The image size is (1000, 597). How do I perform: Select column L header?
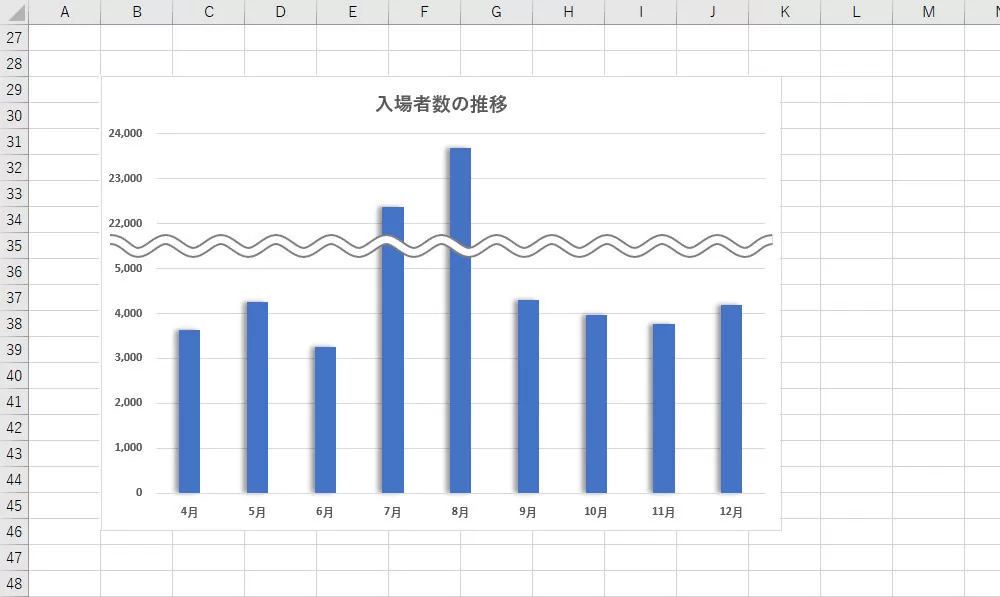tap(857, 12)
